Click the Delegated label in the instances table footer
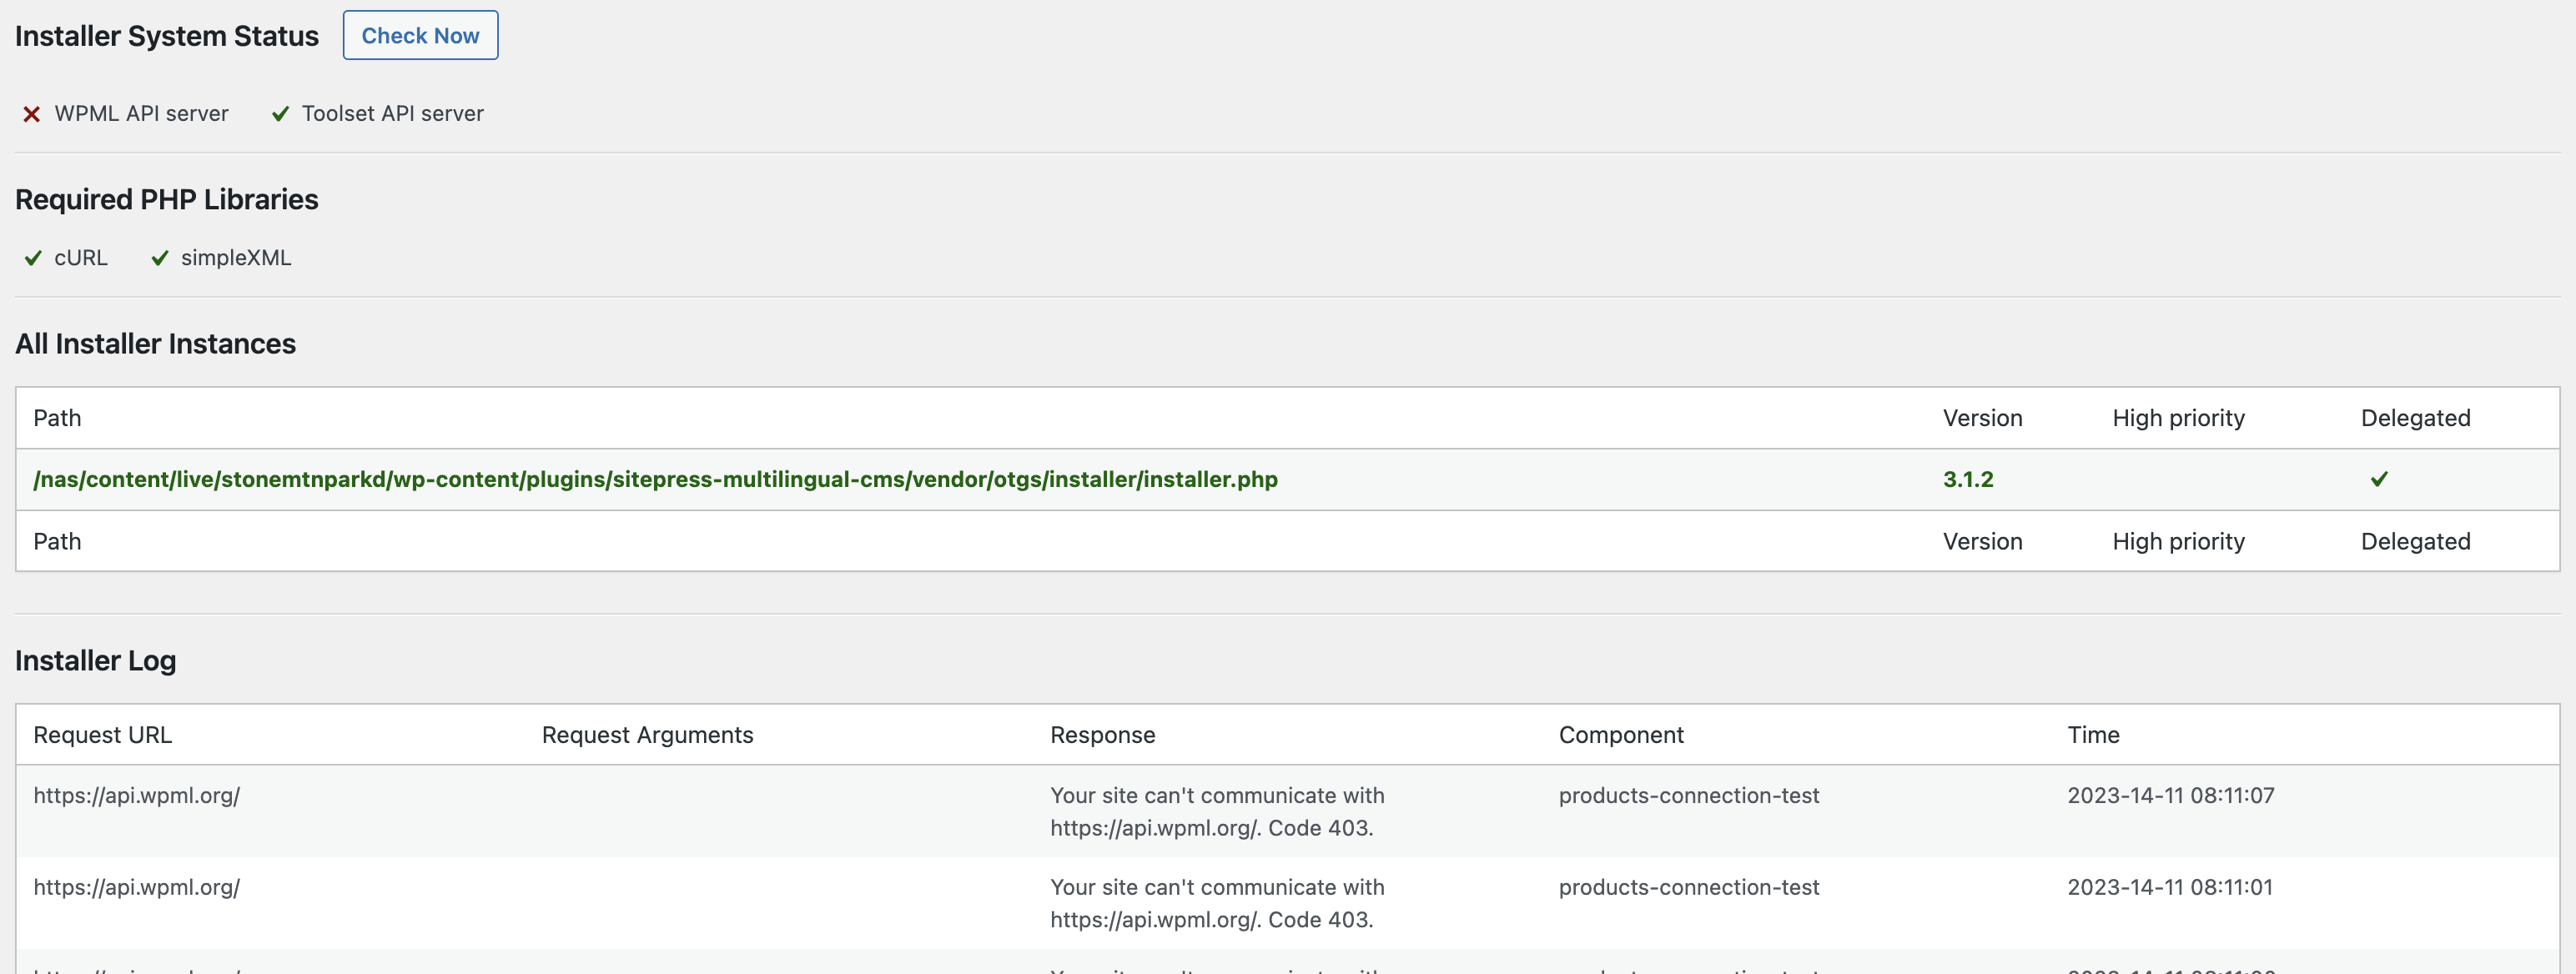Screen dimensions: 2576x974 [2415, 541]
